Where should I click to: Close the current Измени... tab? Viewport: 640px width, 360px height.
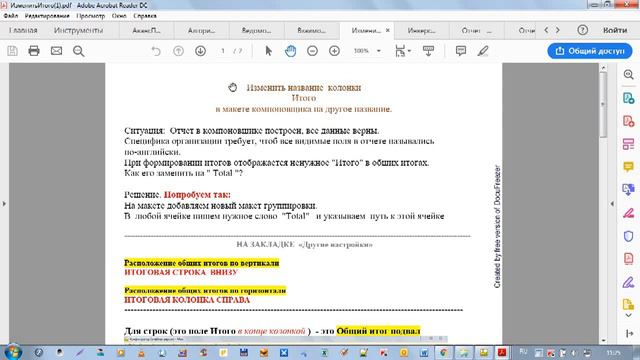(x=388, y=30)
